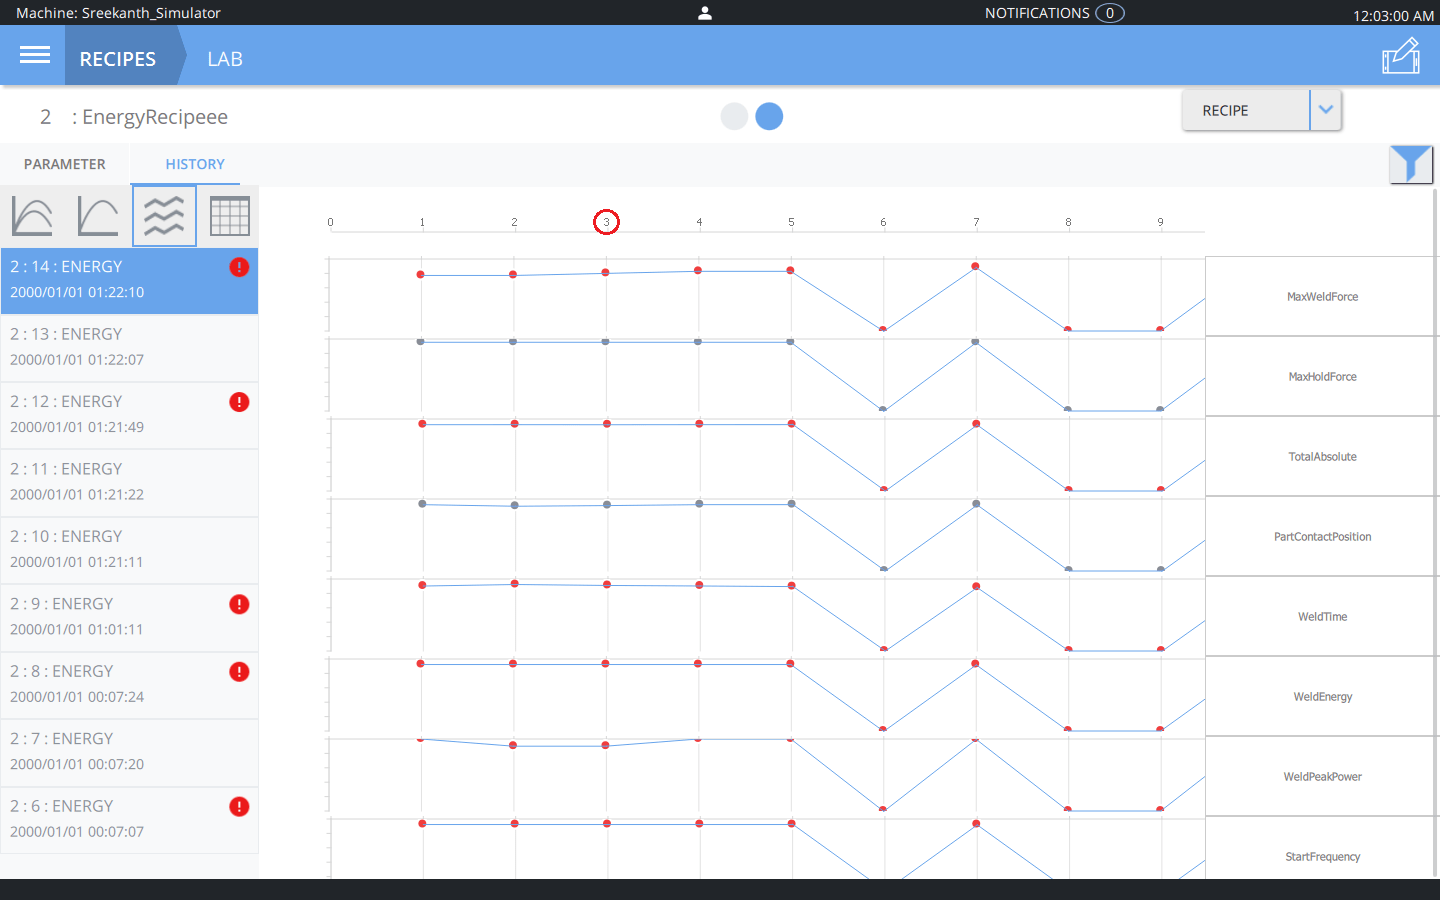This screenshot has height=900, width=1440.
Task: Click the alert icon on record 2:14
Action: pos(239,266)
